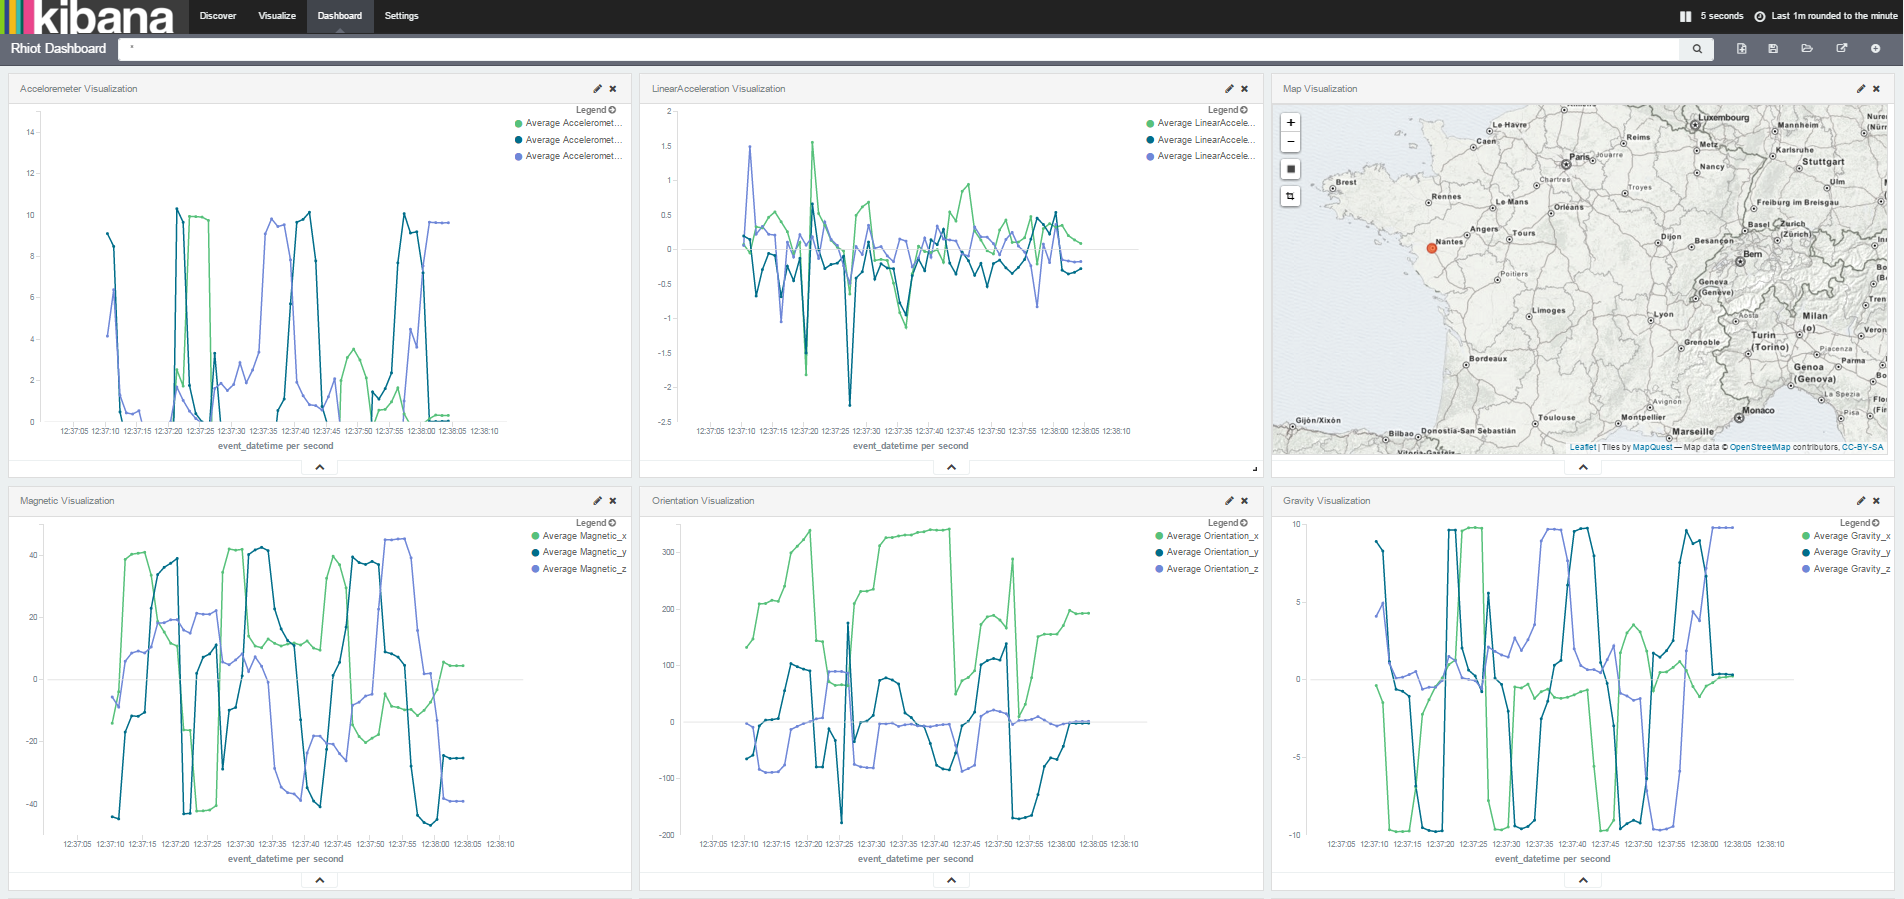Expand the Map Visualization bottom chevron
Viewport: 1904px width, 899px height.
[x=1583, y=467]
